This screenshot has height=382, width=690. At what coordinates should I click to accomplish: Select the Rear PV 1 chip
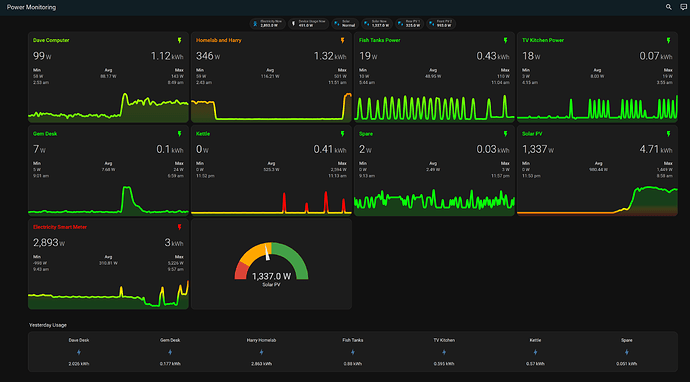[409, 24]
